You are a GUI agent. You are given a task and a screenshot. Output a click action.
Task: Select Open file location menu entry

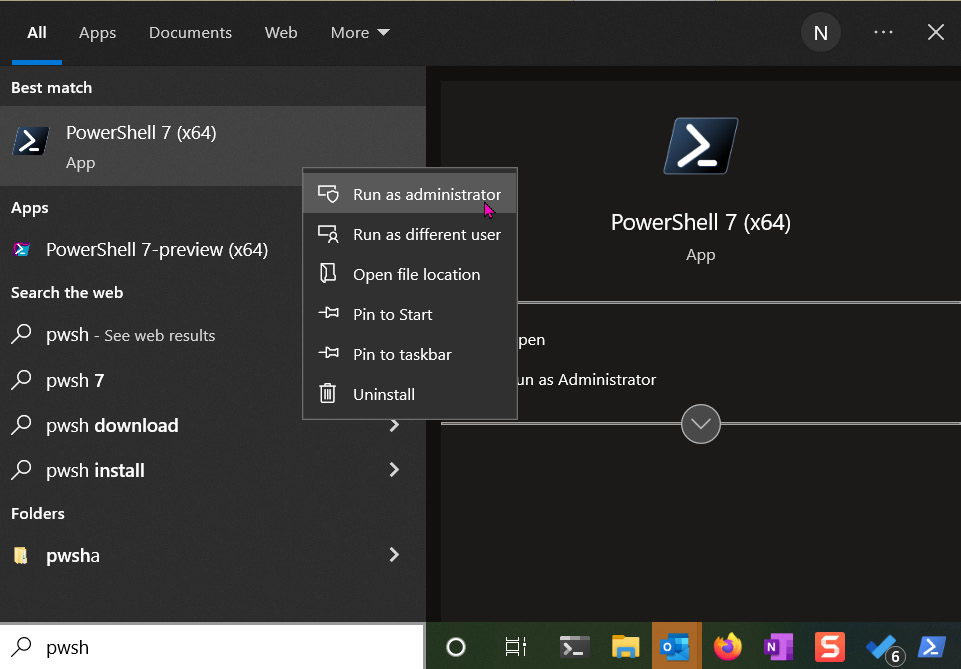point(410,274)
